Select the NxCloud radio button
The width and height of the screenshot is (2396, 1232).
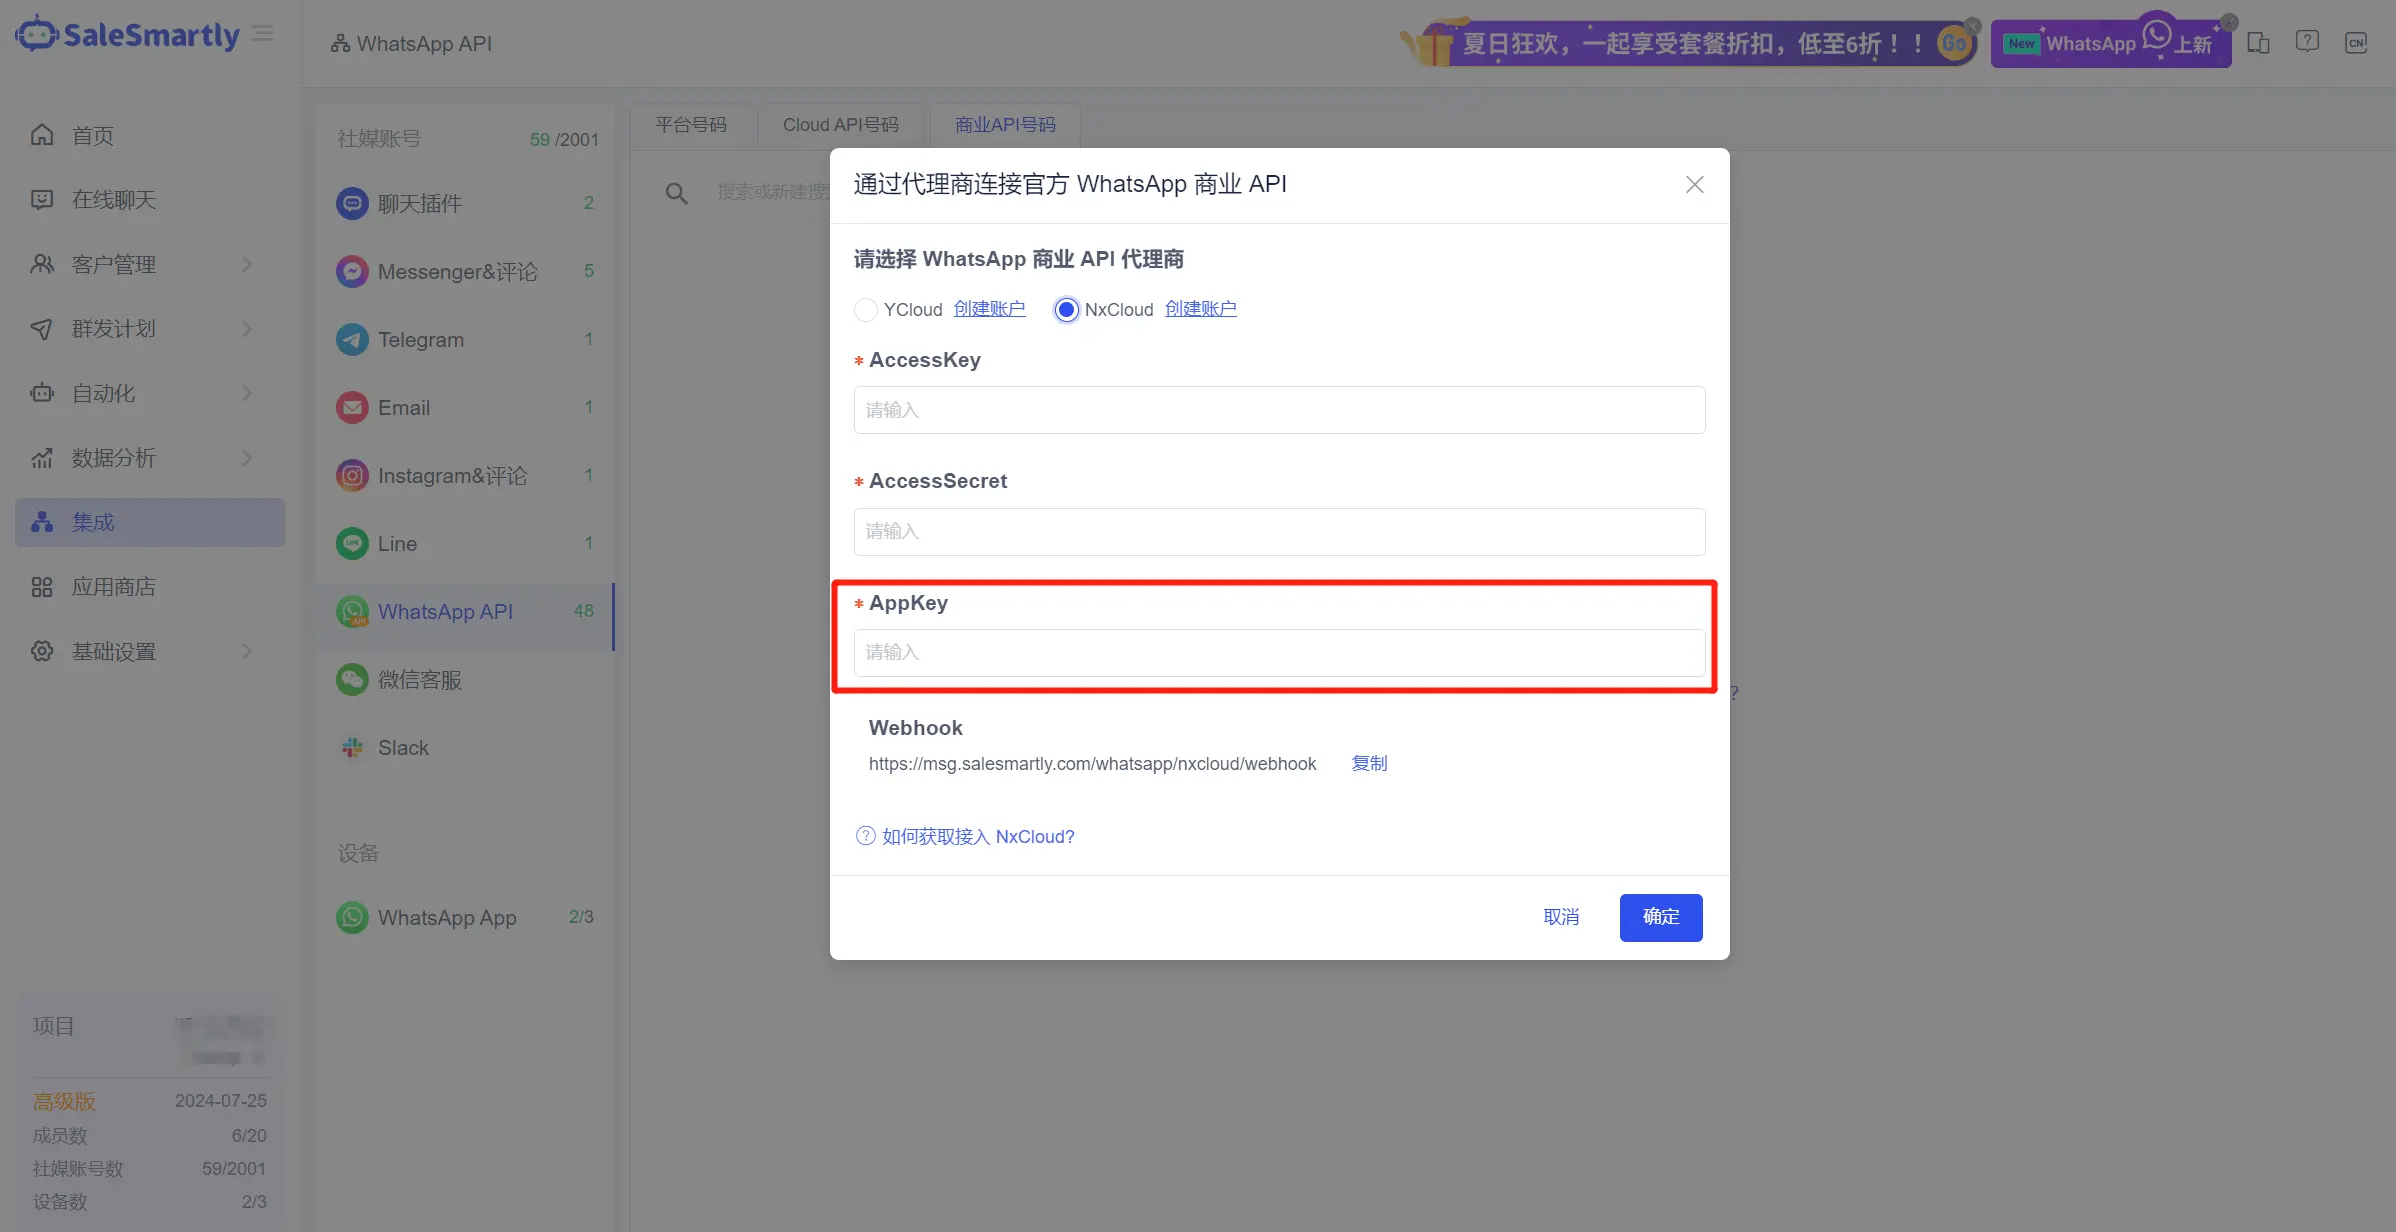pyautogui.click(x=1065, y=310)
